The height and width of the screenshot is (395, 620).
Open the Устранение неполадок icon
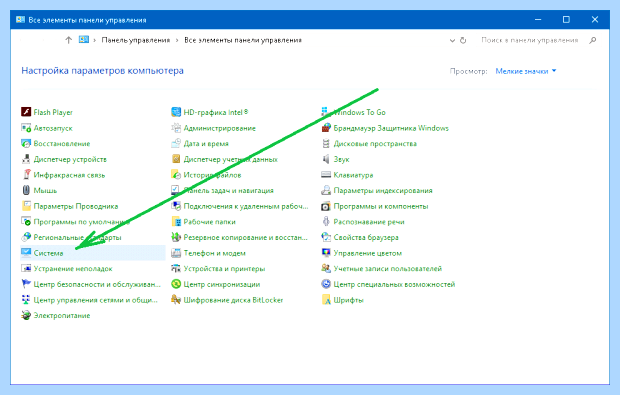(x=26, y=268)
